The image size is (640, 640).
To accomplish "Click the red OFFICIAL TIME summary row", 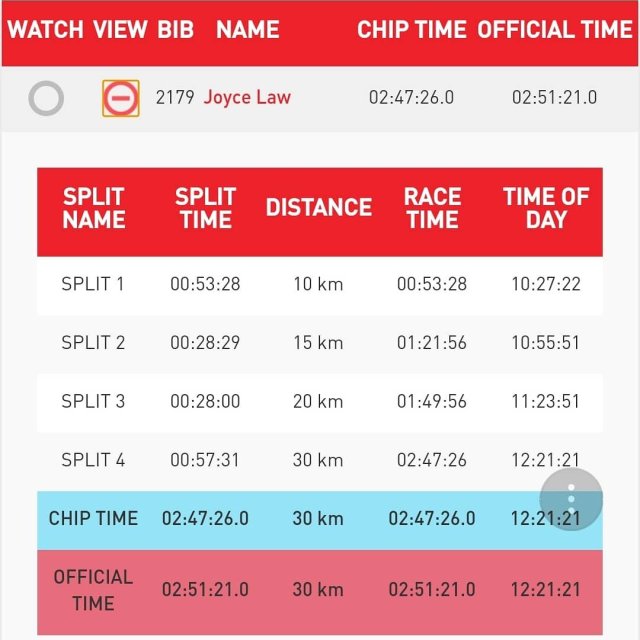I will coord(320,590).
